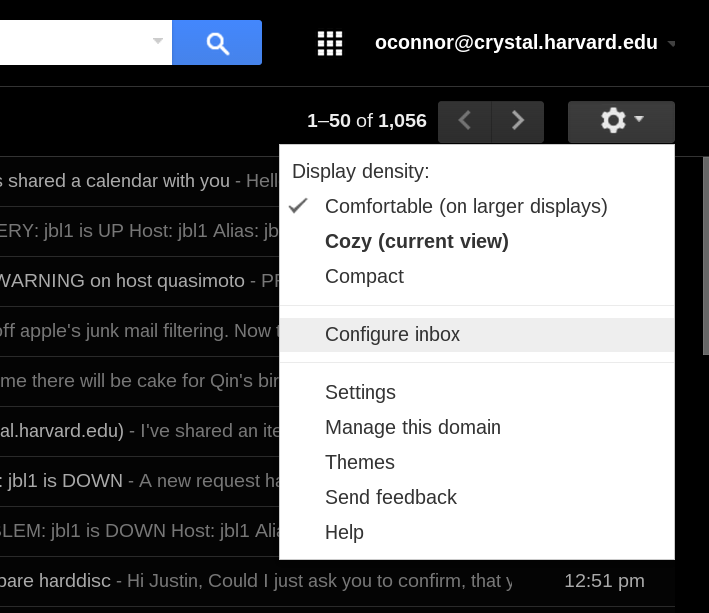709x613 pixels.
Task: Click the small arrow beside the gear
Action: [x=639, y=118]
